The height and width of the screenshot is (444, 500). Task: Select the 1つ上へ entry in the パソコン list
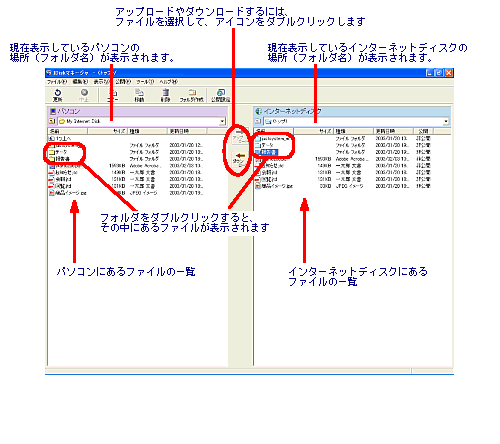pos(60,138)
